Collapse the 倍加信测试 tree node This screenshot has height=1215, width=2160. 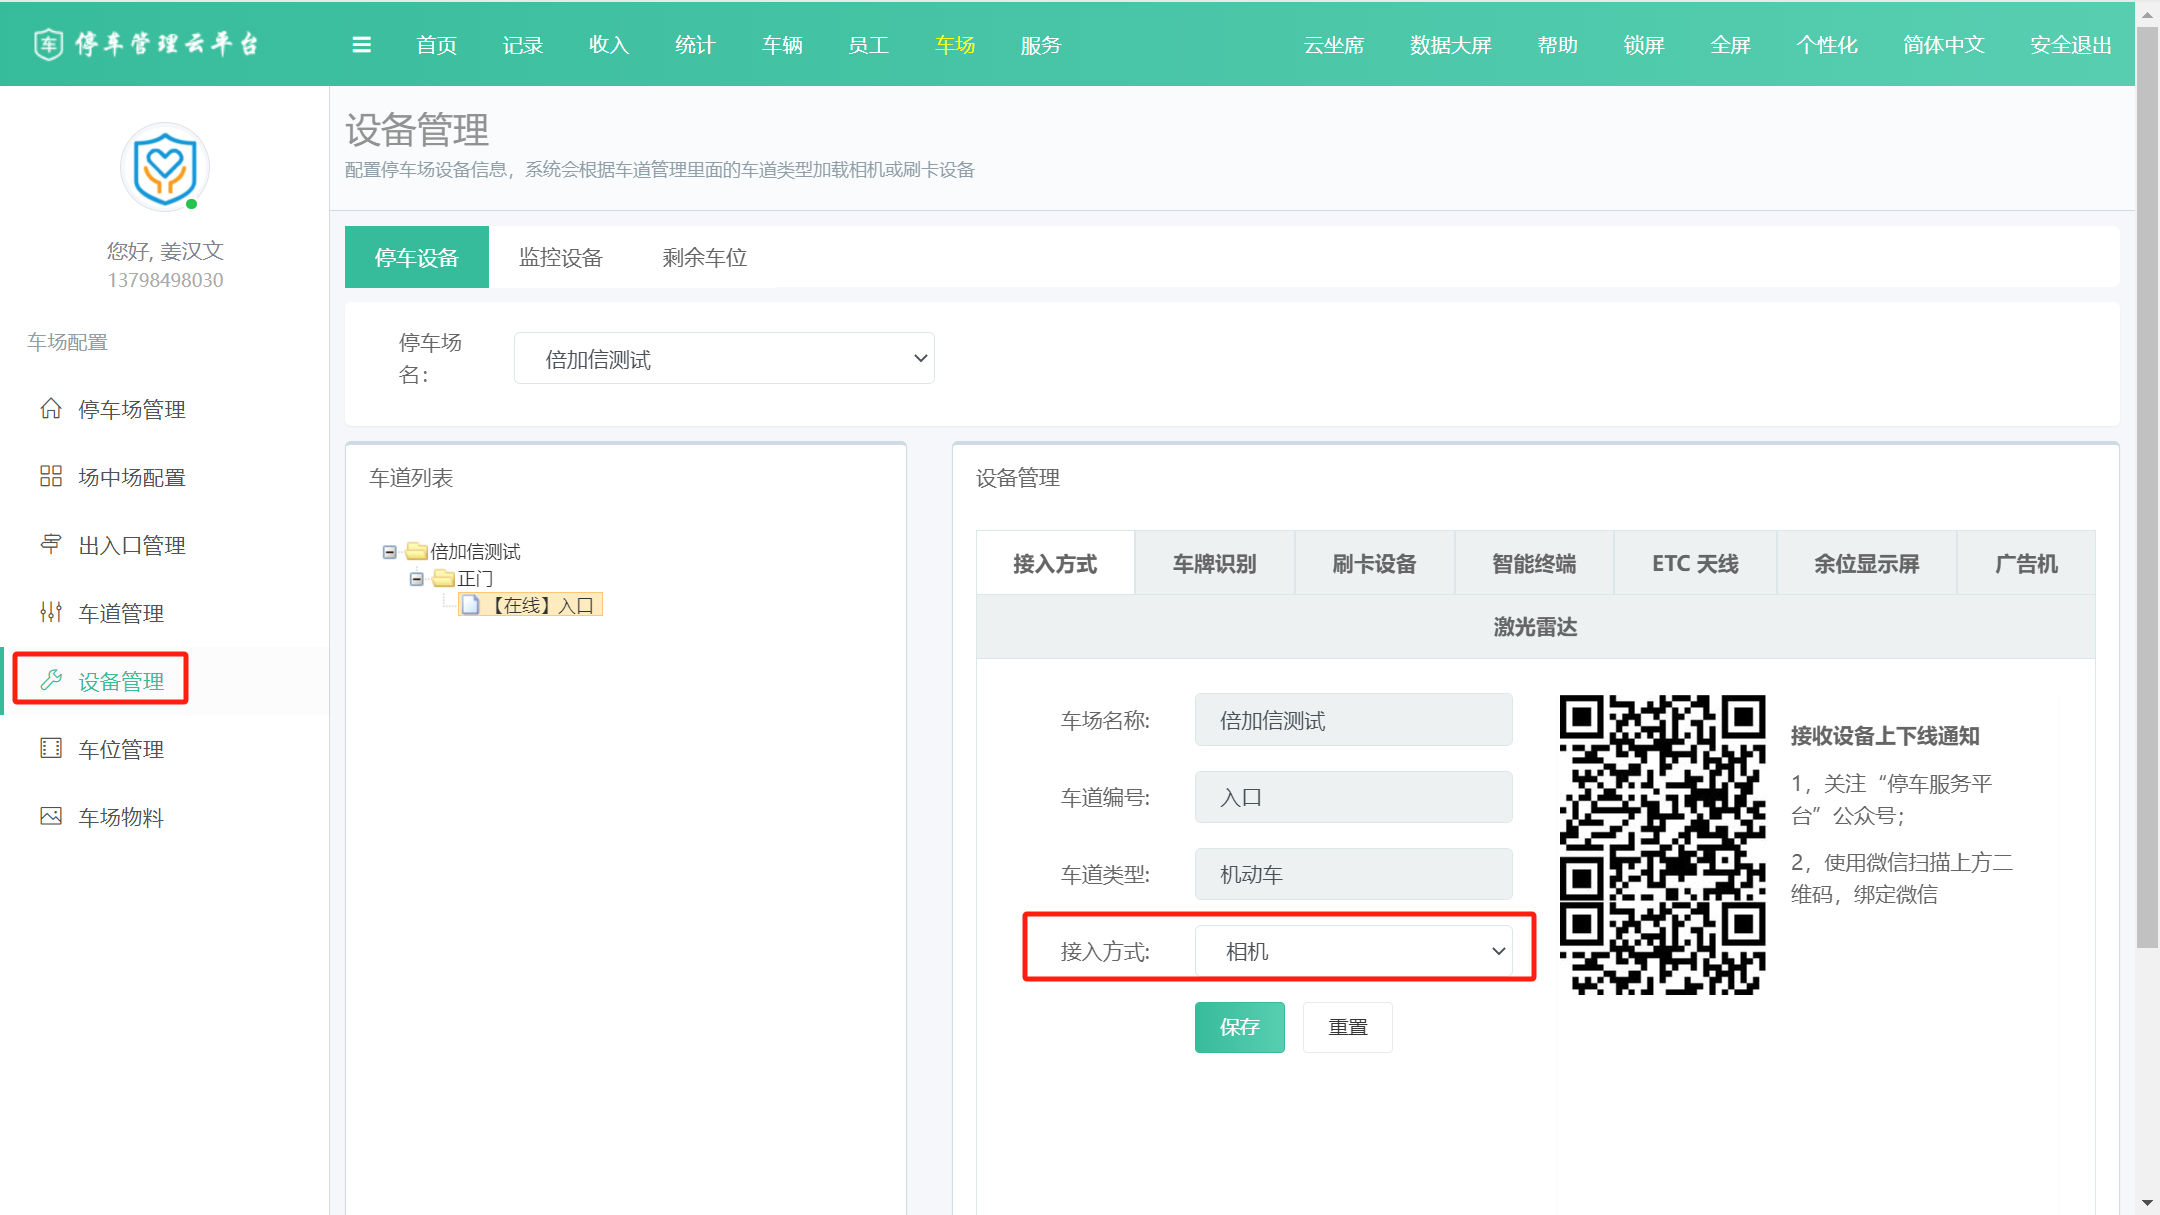coord(390,552)
